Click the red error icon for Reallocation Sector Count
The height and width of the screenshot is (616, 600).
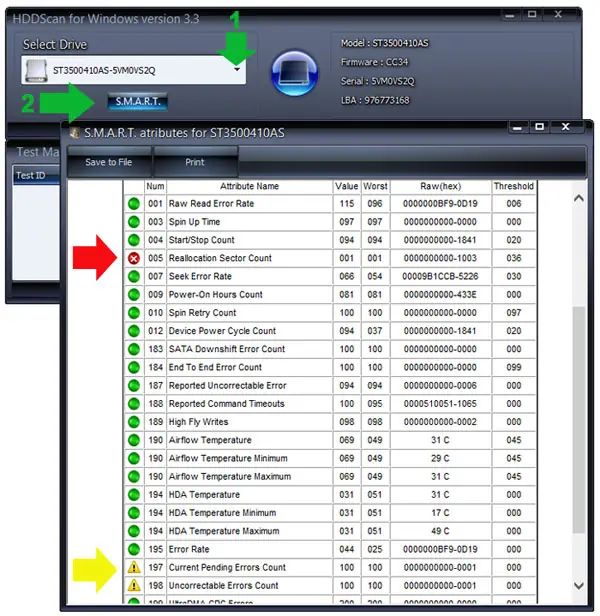point(134,258)
